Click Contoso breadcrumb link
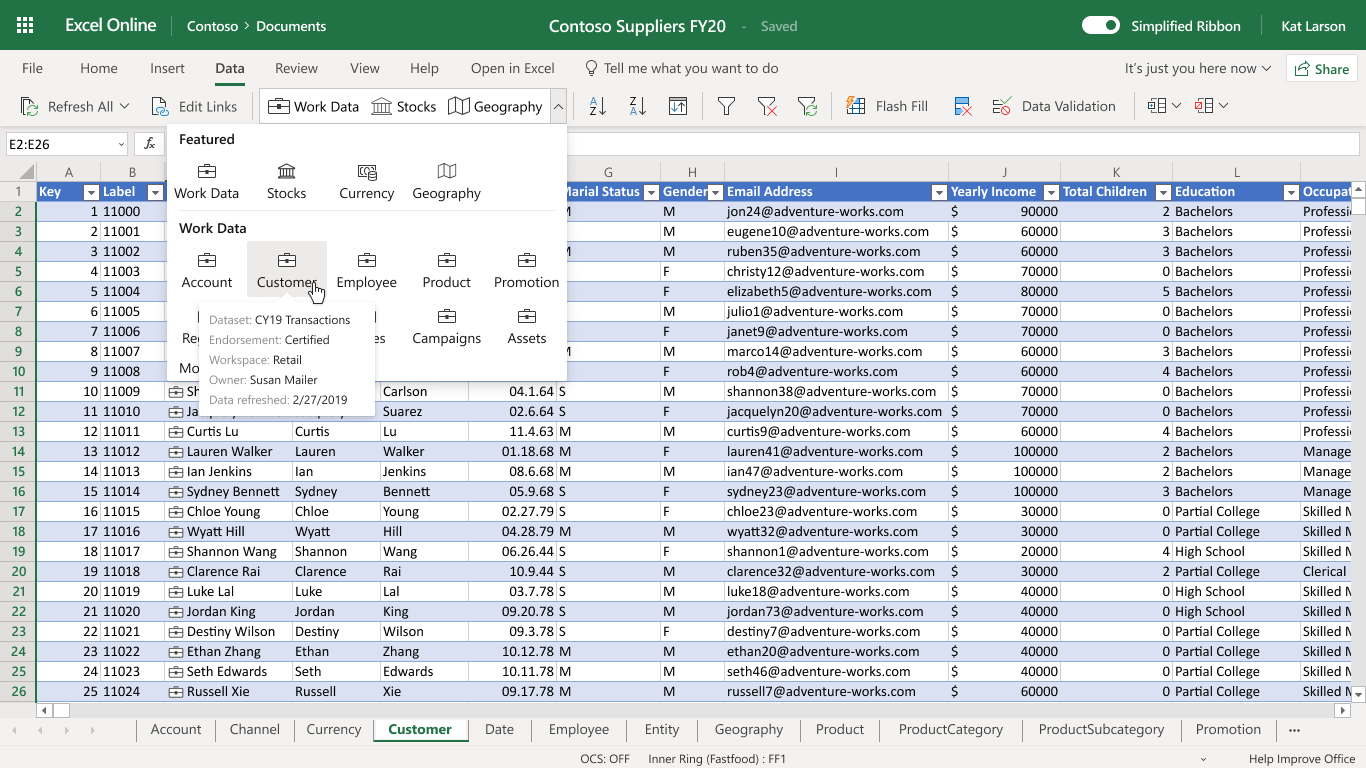 pos(212,26)
